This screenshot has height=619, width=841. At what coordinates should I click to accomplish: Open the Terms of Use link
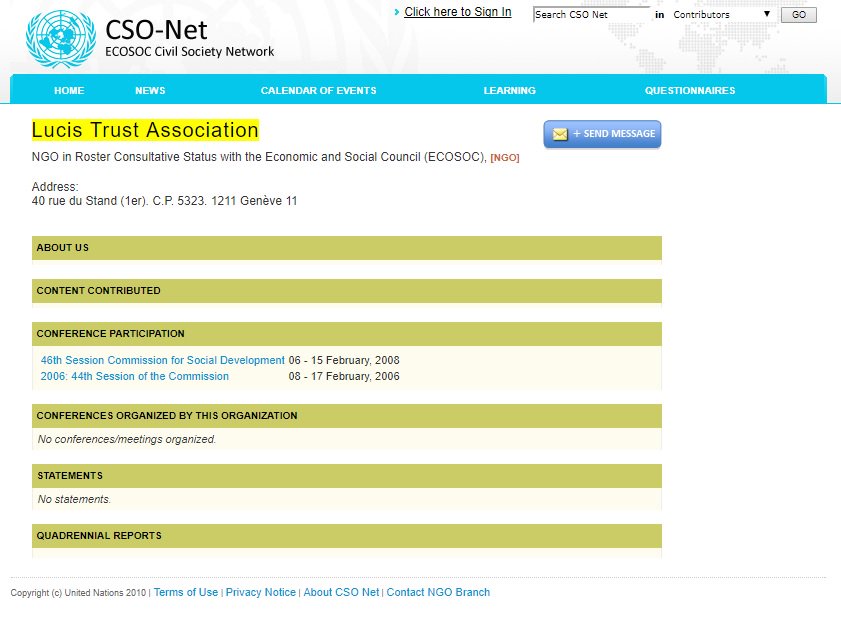[186, 592]
